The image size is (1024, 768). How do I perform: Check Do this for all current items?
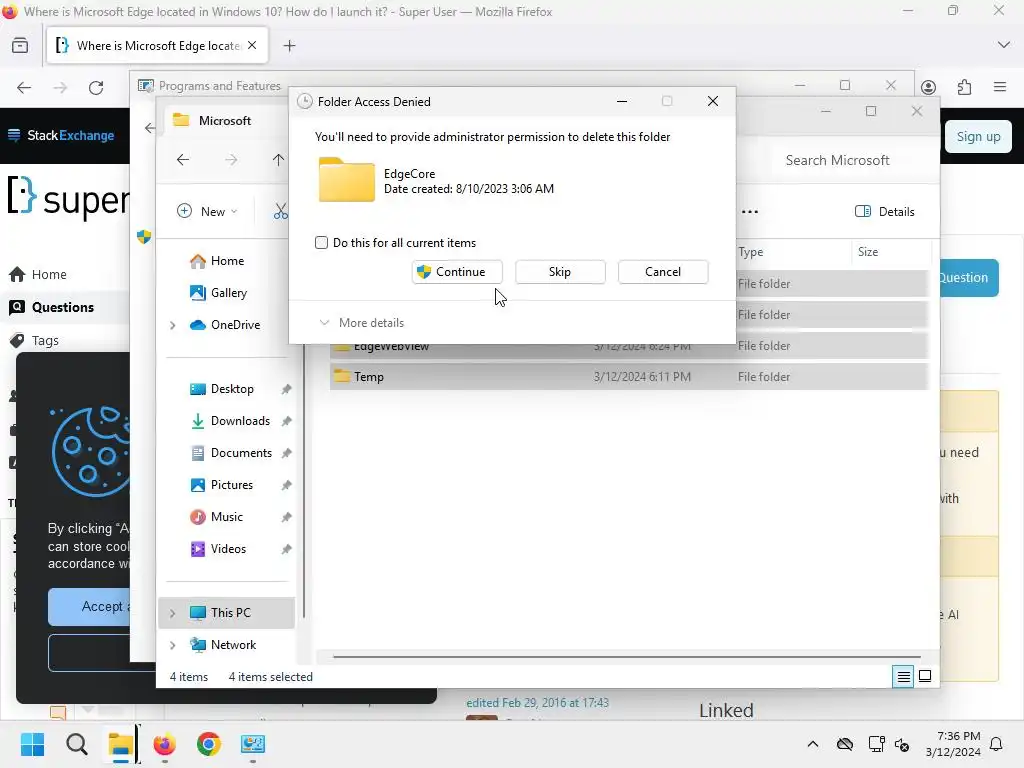click(x=321, y=243)
